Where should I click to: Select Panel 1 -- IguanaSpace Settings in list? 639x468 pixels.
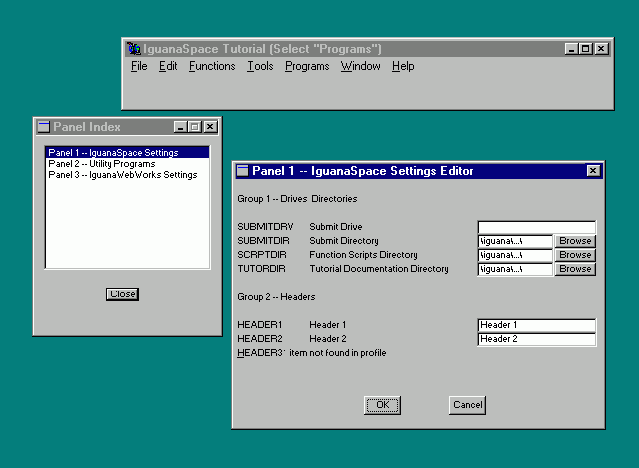click(x=127, y=152)
